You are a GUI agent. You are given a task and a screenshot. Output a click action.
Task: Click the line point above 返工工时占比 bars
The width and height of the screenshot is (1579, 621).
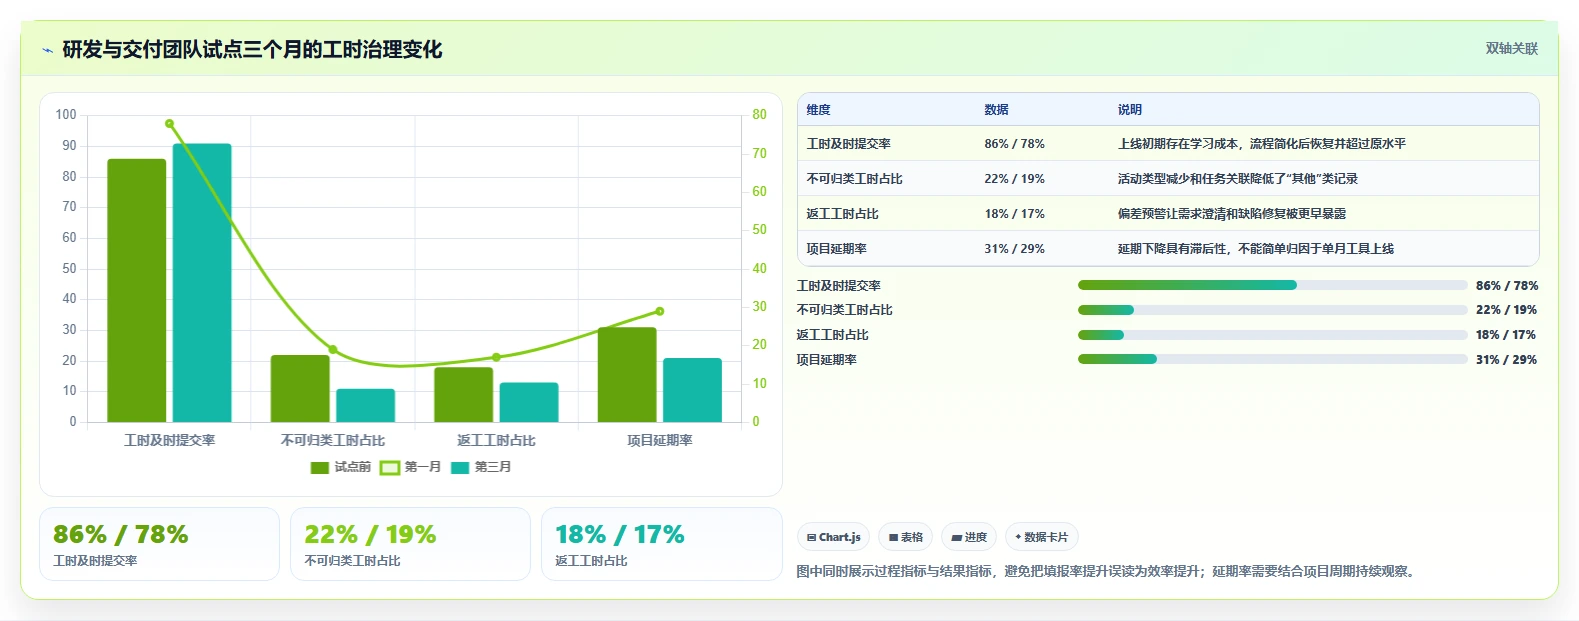coord(496,357)
